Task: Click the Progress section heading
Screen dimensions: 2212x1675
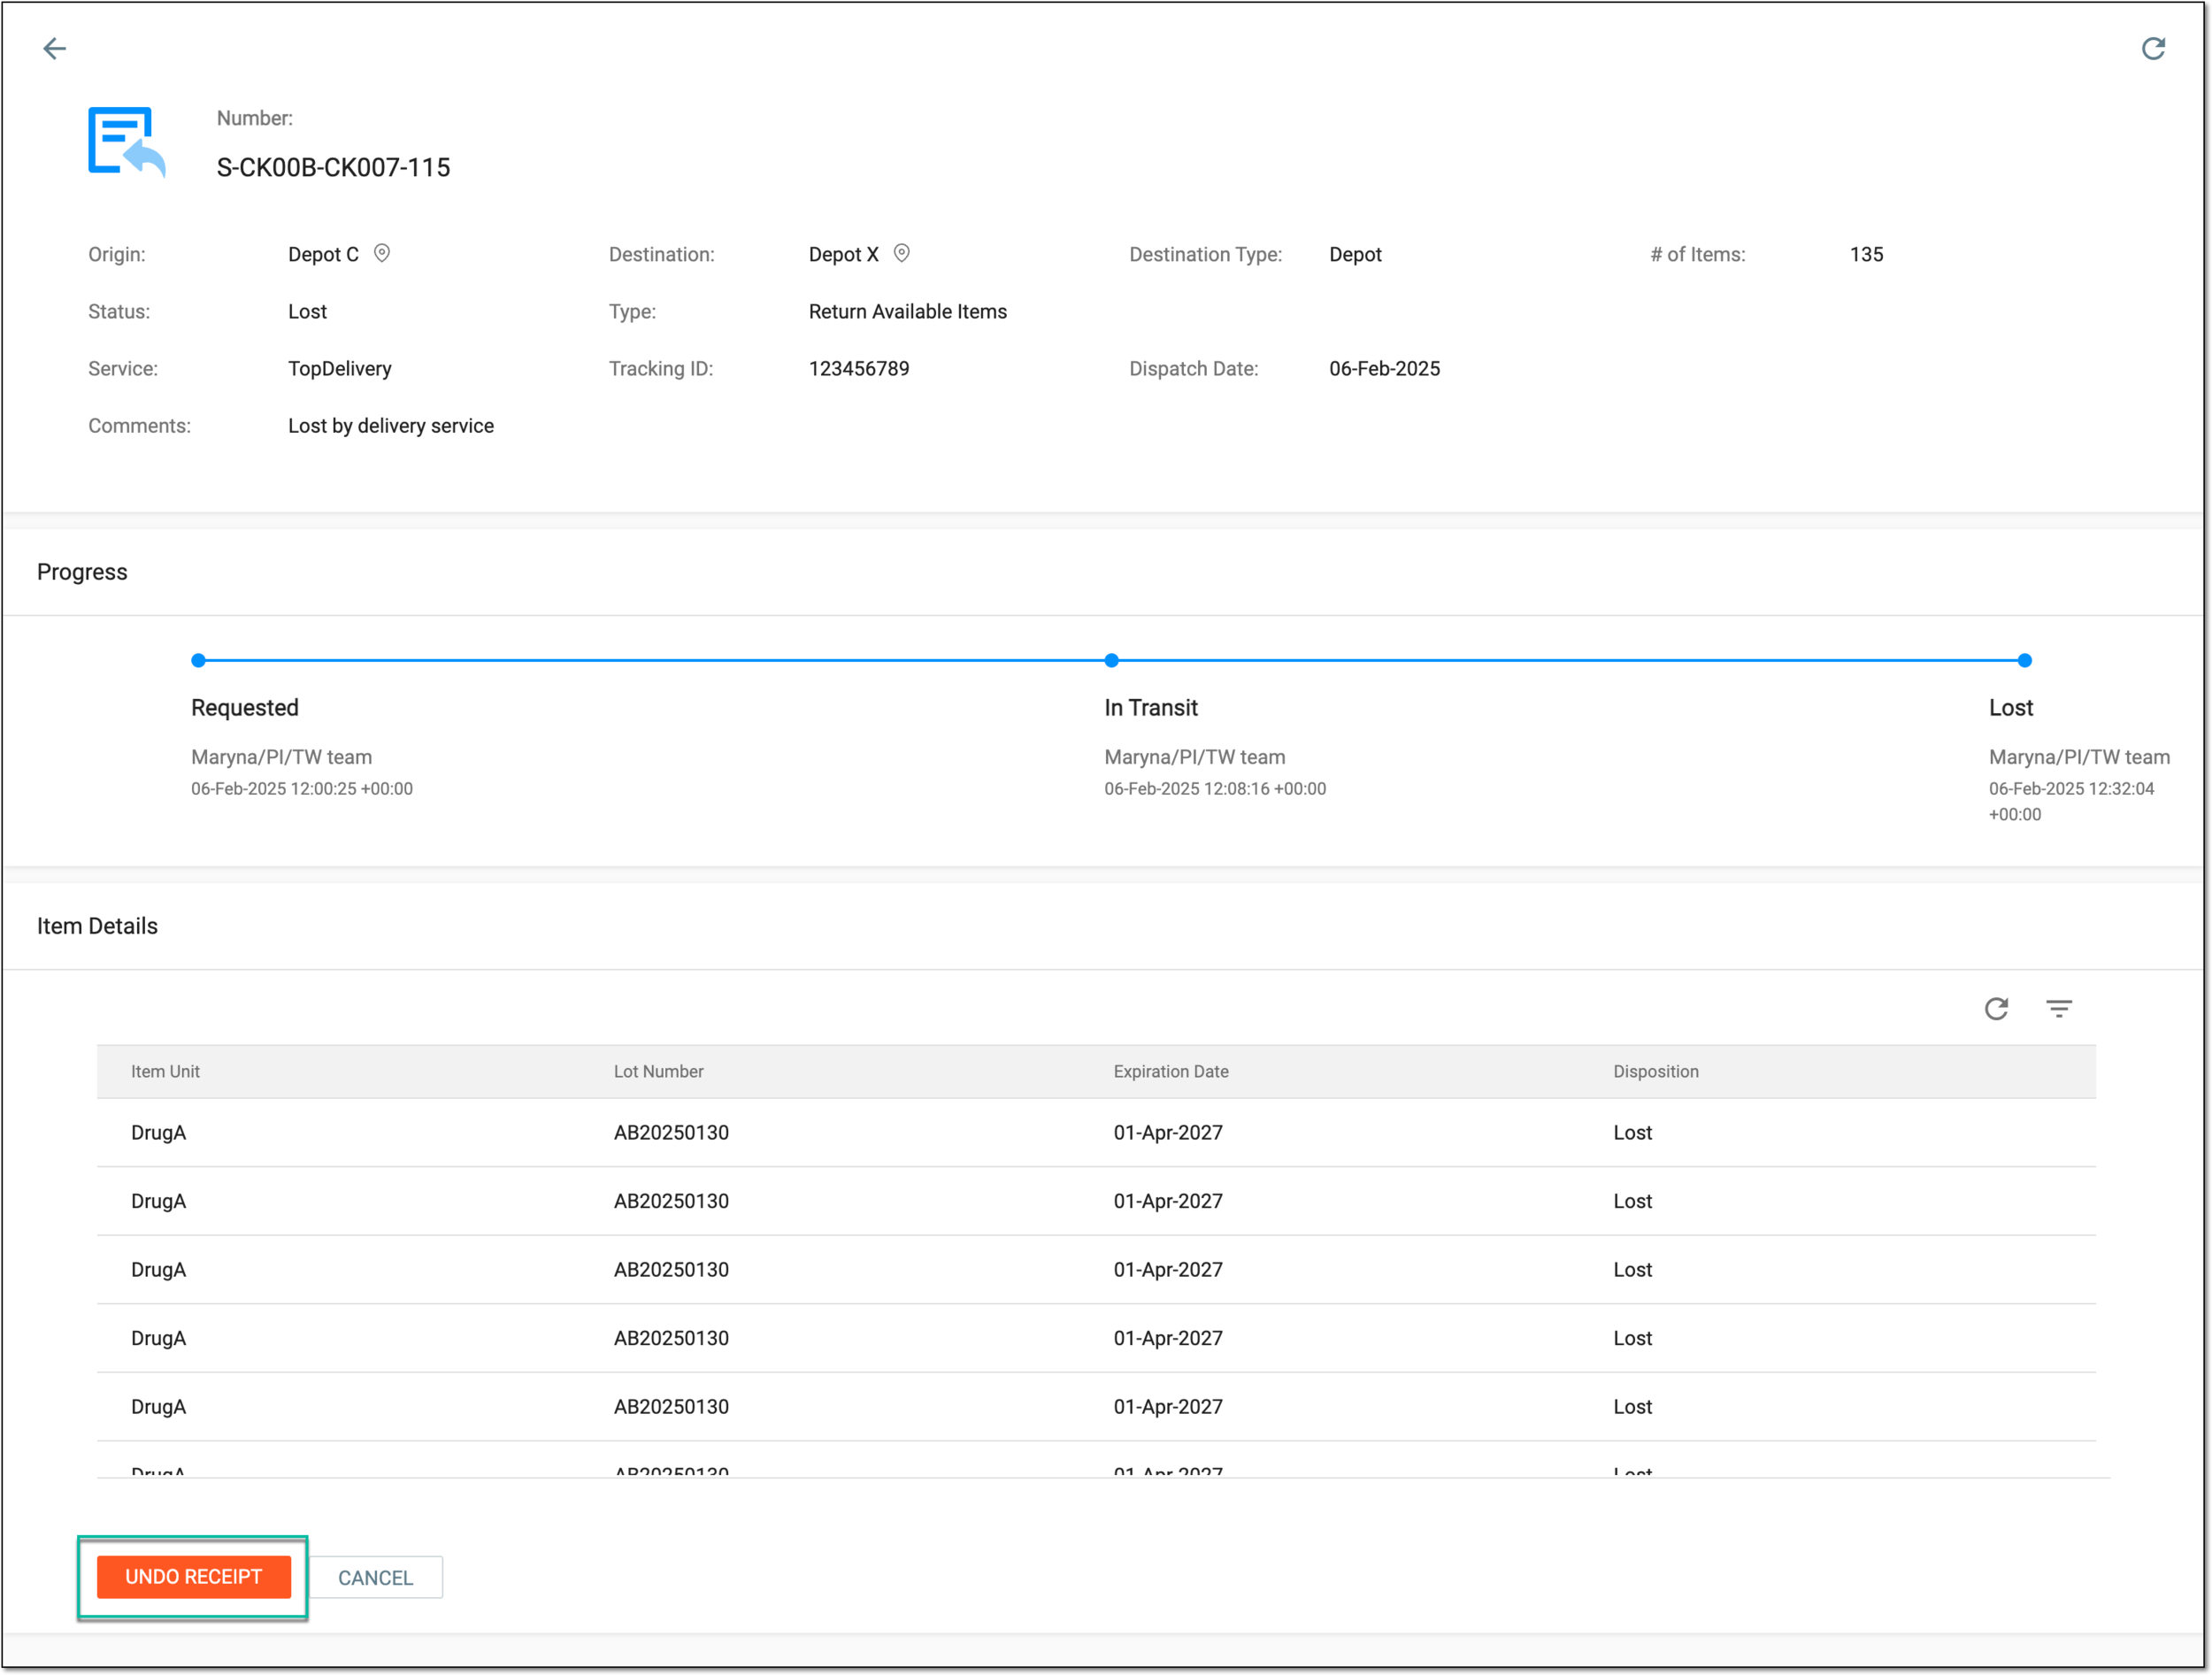Action: coord(82,572)
